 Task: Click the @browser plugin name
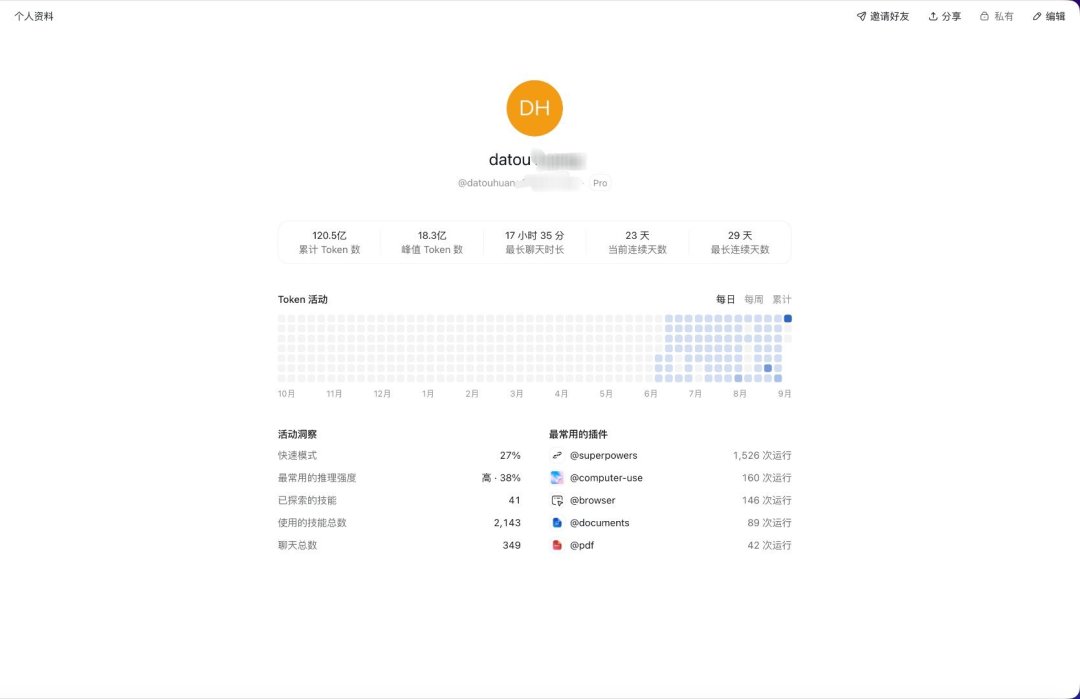592,501
